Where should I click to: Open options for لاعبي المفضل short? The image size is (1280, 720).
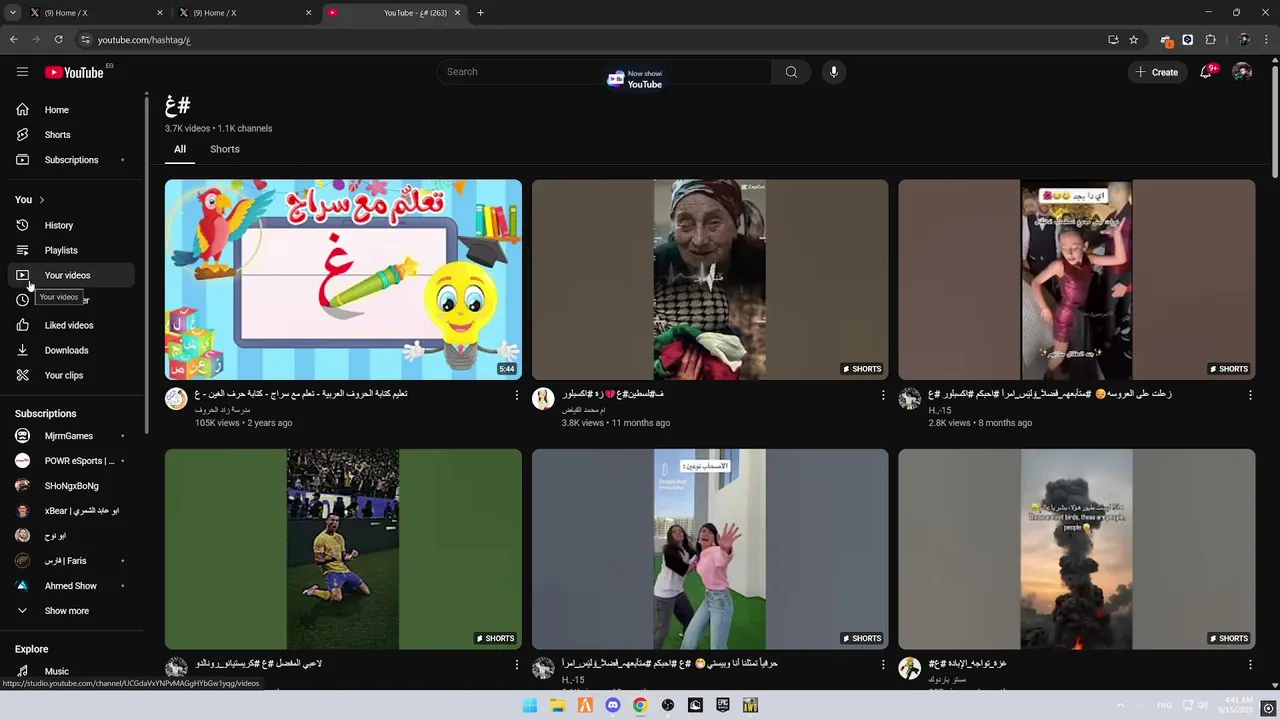click(x=517, y=665)
